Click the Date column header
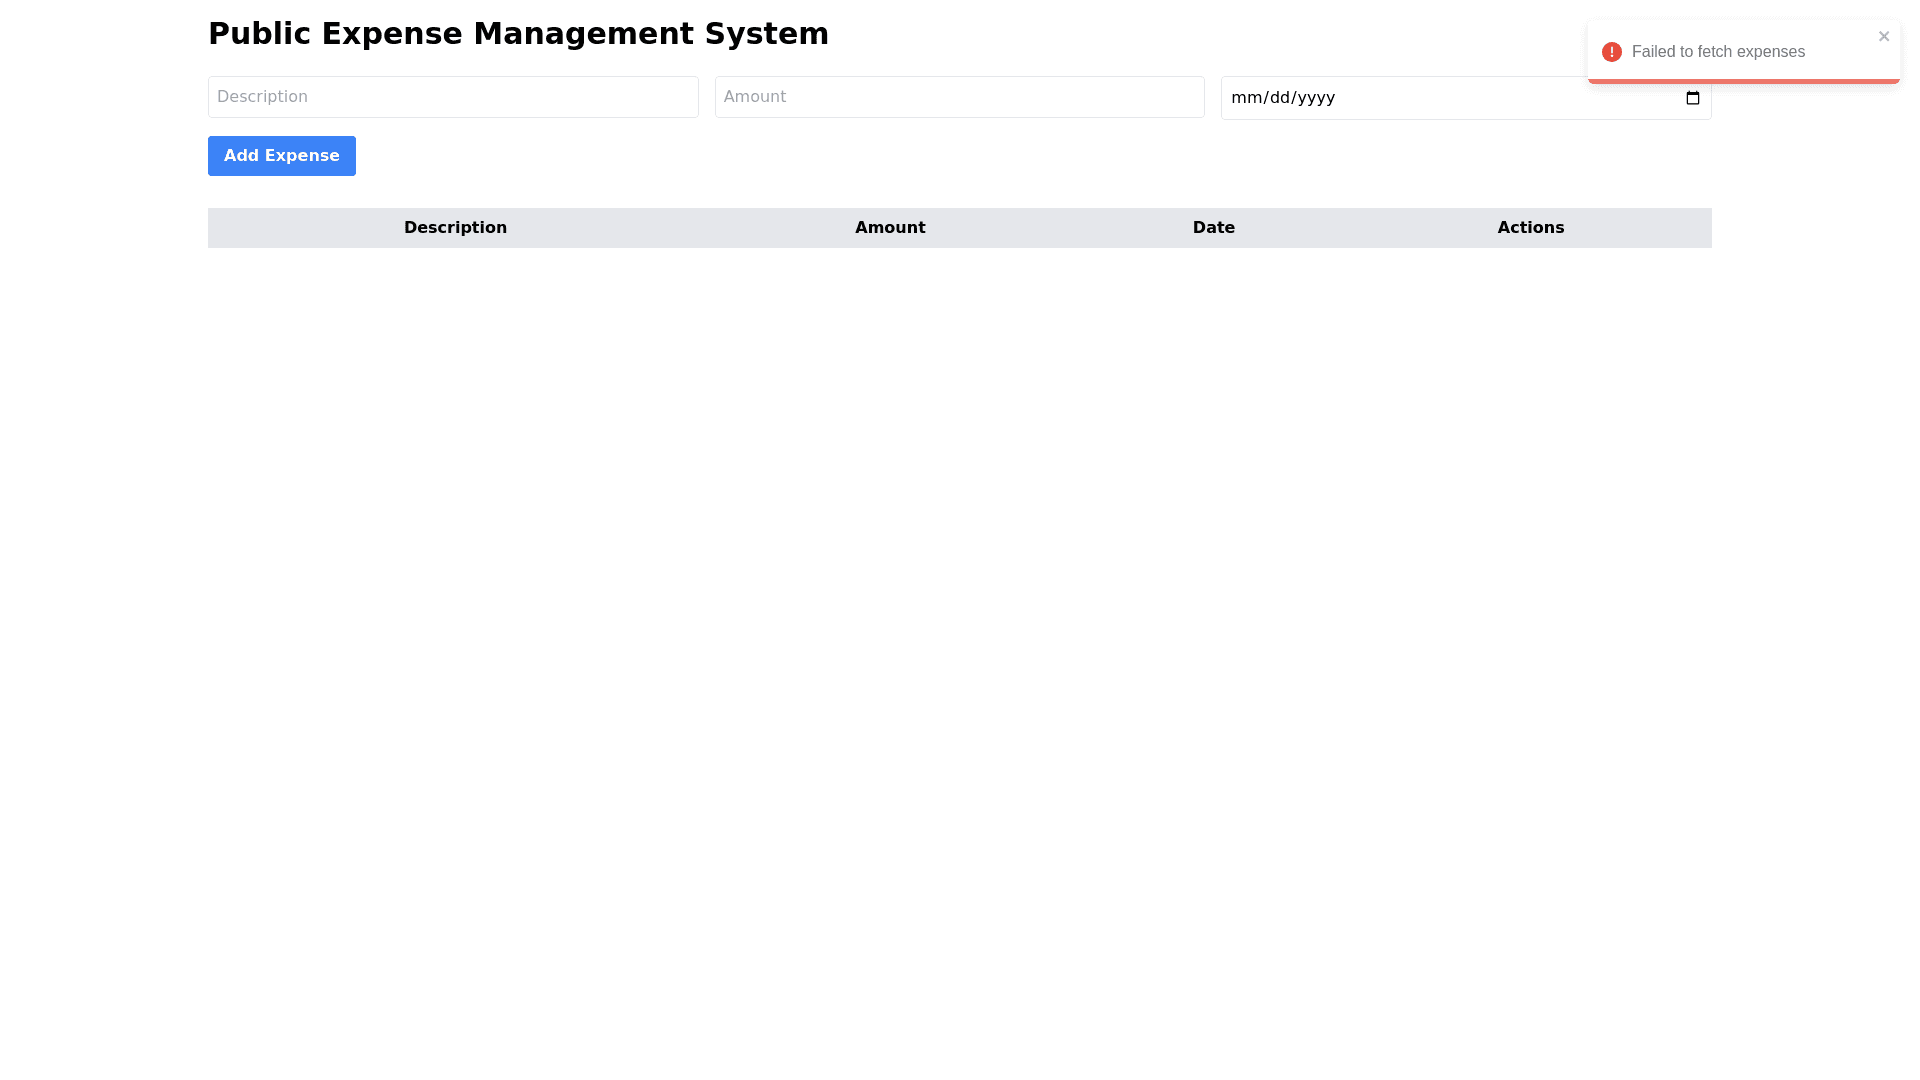1920x1080 pixels. (x=1213, y=228)
